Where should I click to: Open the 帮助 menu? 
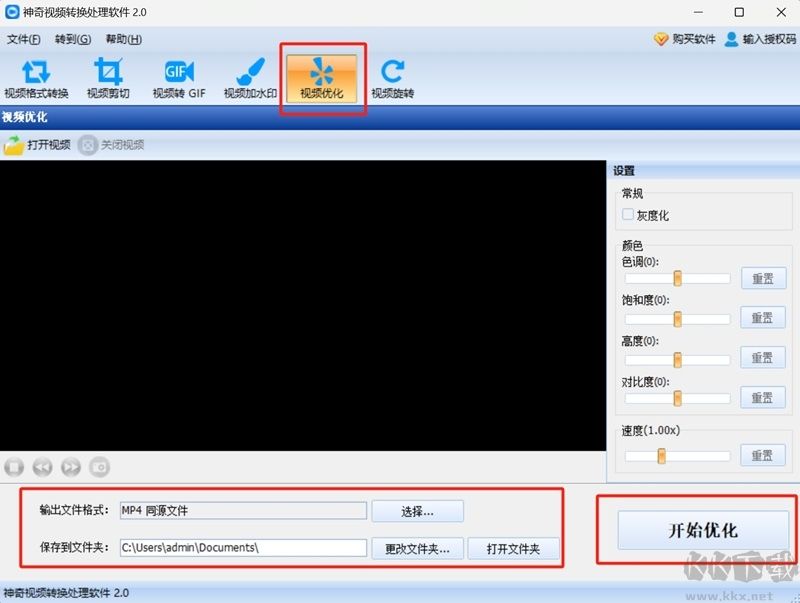(122, 39)
